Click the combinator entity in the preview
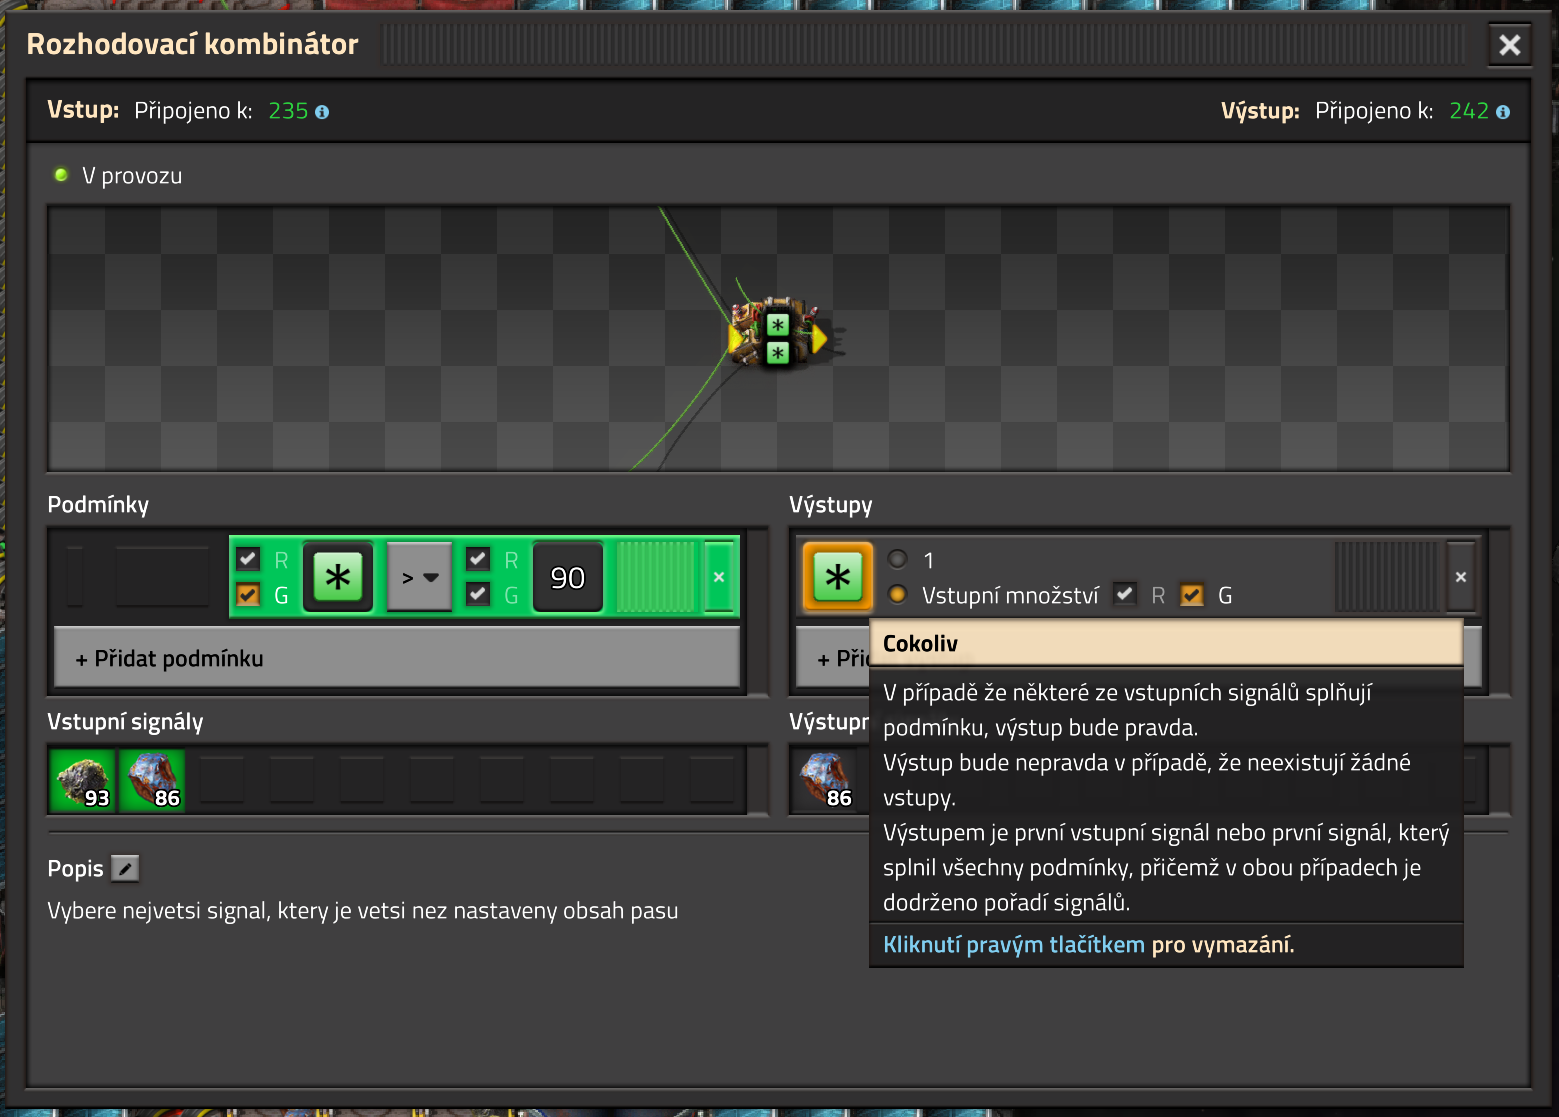The image size is (1559, 1117). click(x=777, y=336)
